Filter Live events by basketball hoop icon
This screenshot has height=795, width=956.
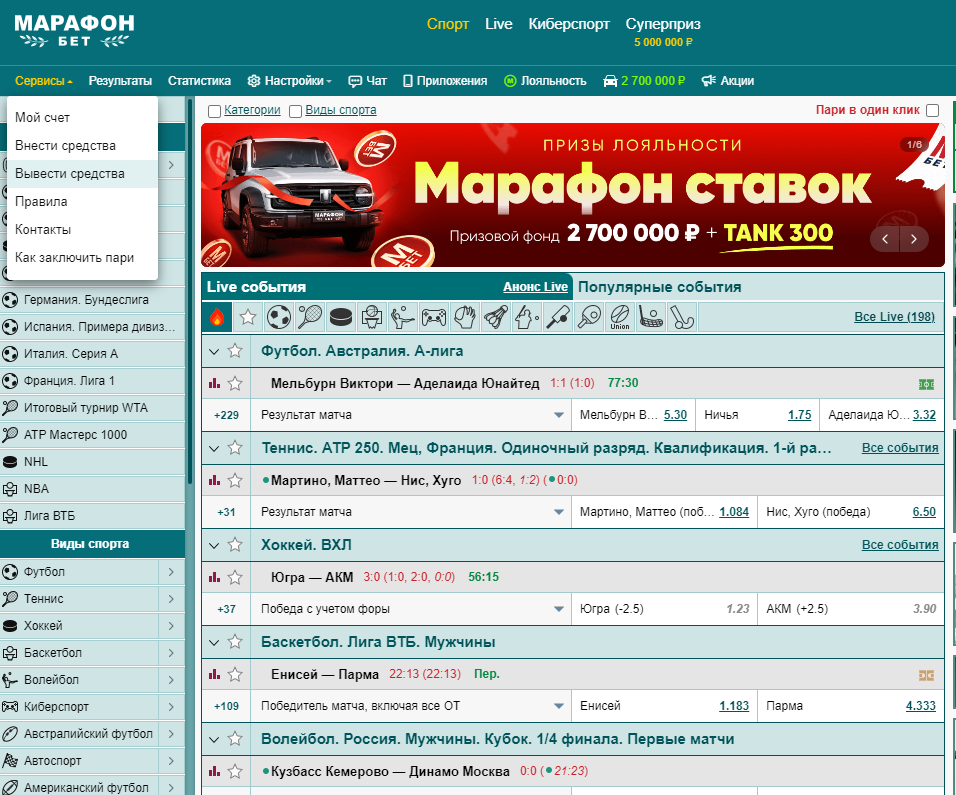point(372,317)
